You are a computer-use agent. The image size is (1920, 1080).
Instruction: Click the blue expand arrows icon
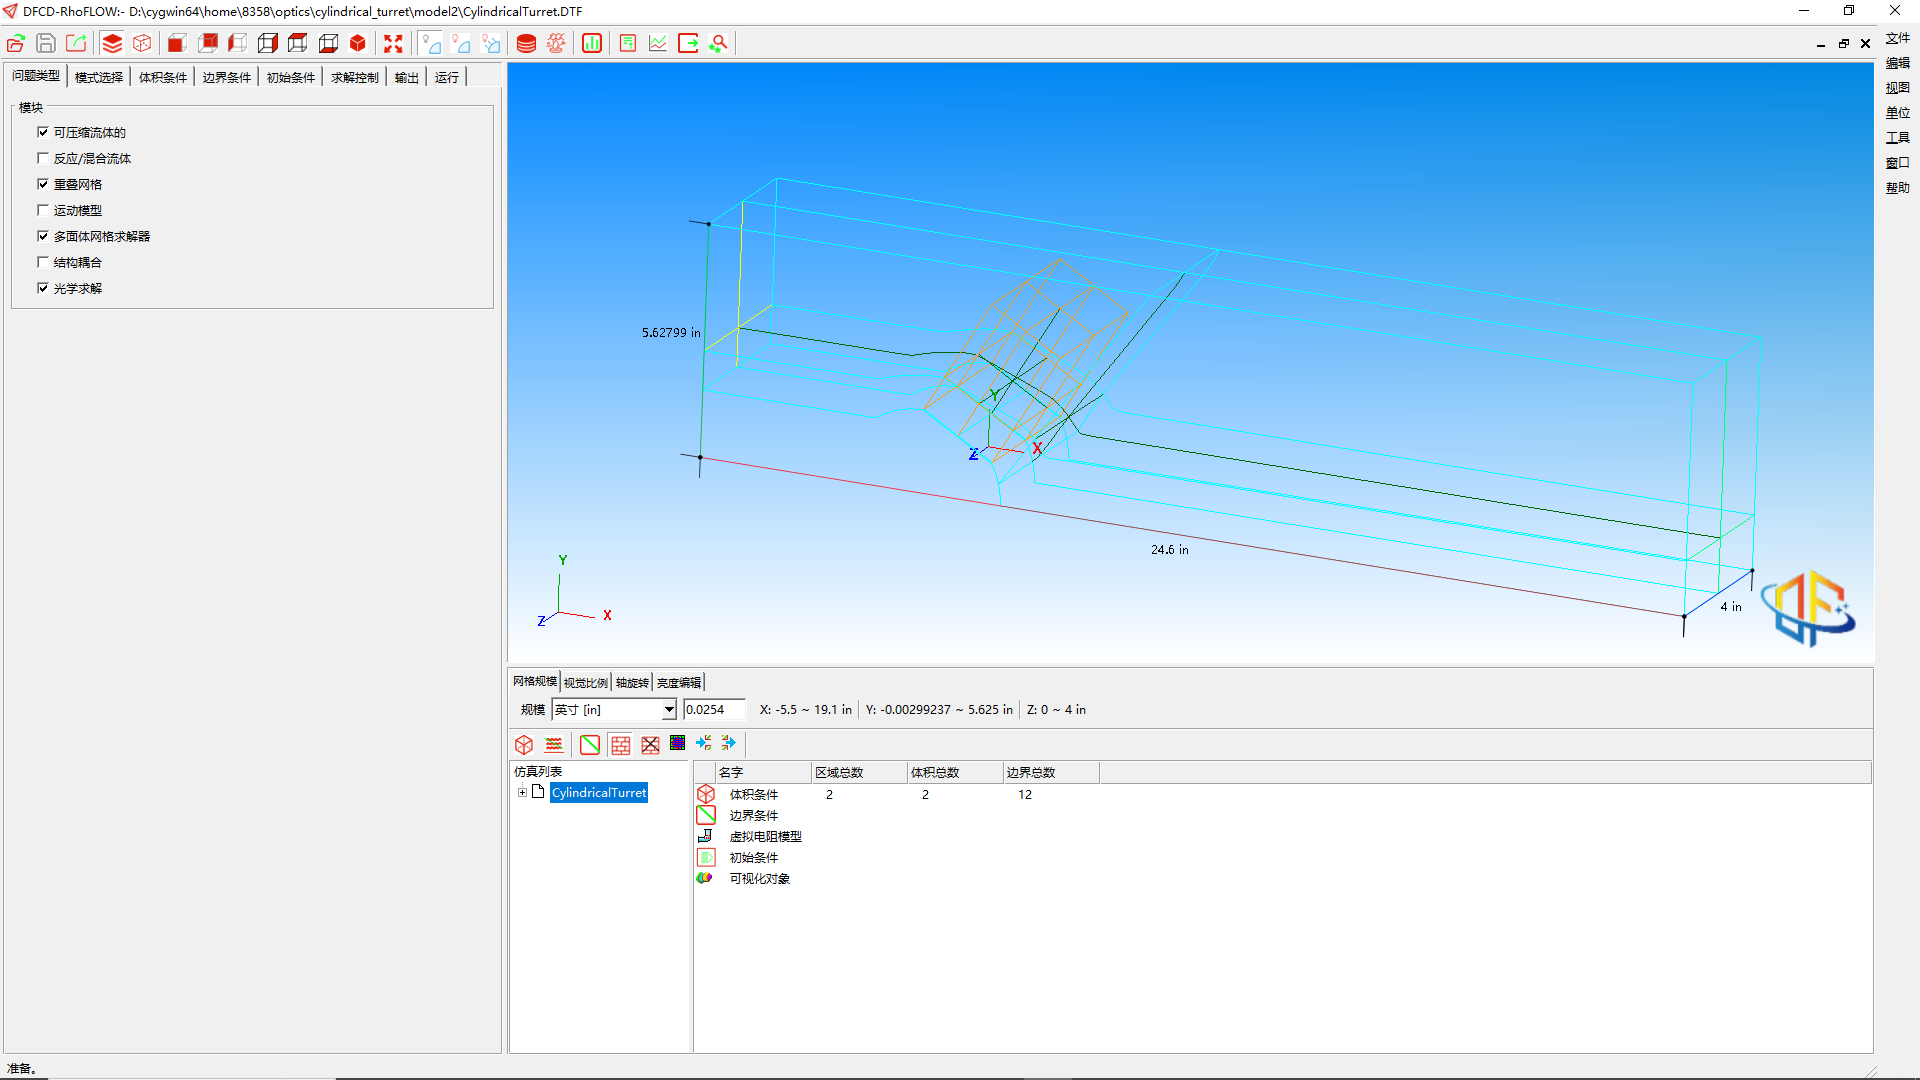728,743
